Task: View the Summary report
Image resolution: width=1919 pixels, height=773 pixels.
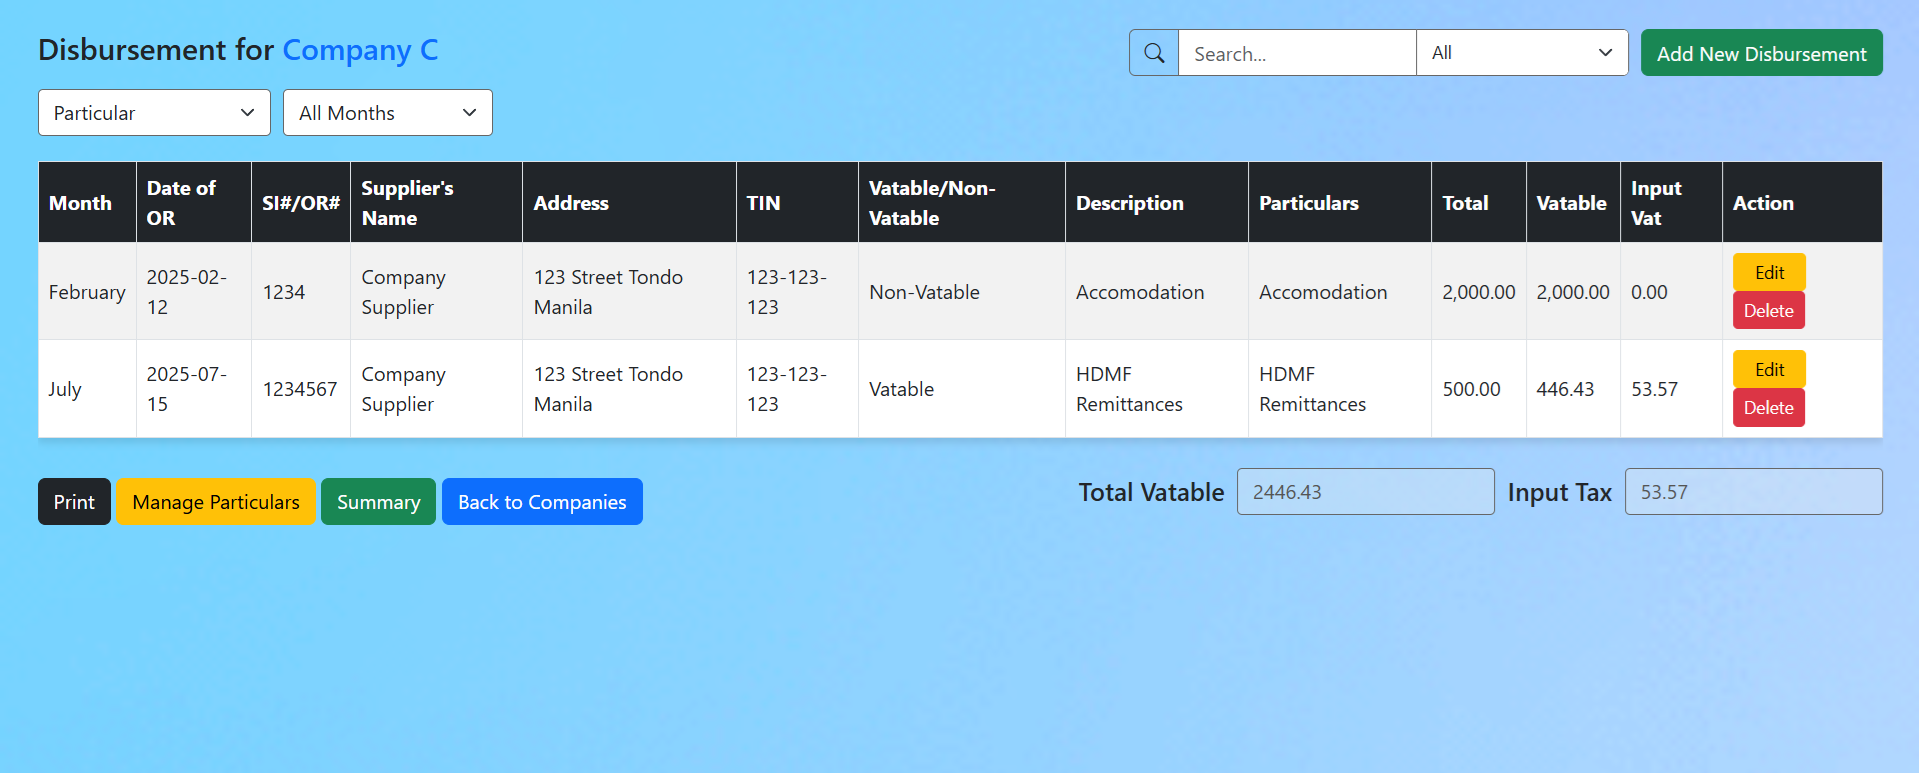Action: [378, 502]
